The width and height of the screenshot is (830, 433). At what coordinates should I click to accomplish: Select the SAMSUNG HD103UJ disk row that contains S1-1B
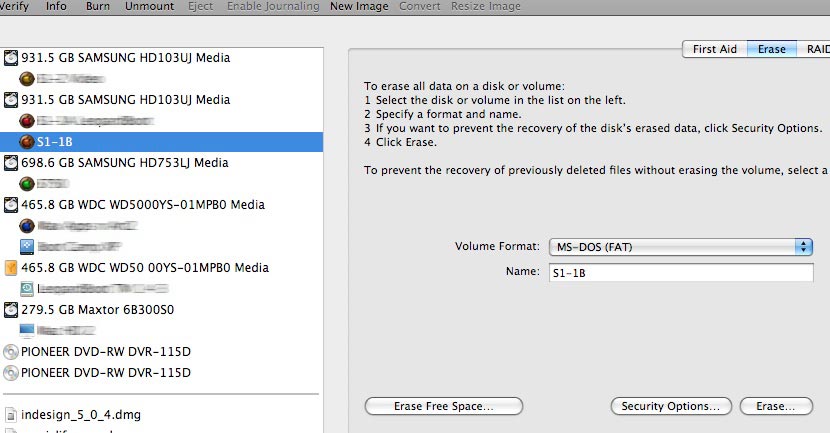pyautogui.click(x=161, y=100)
